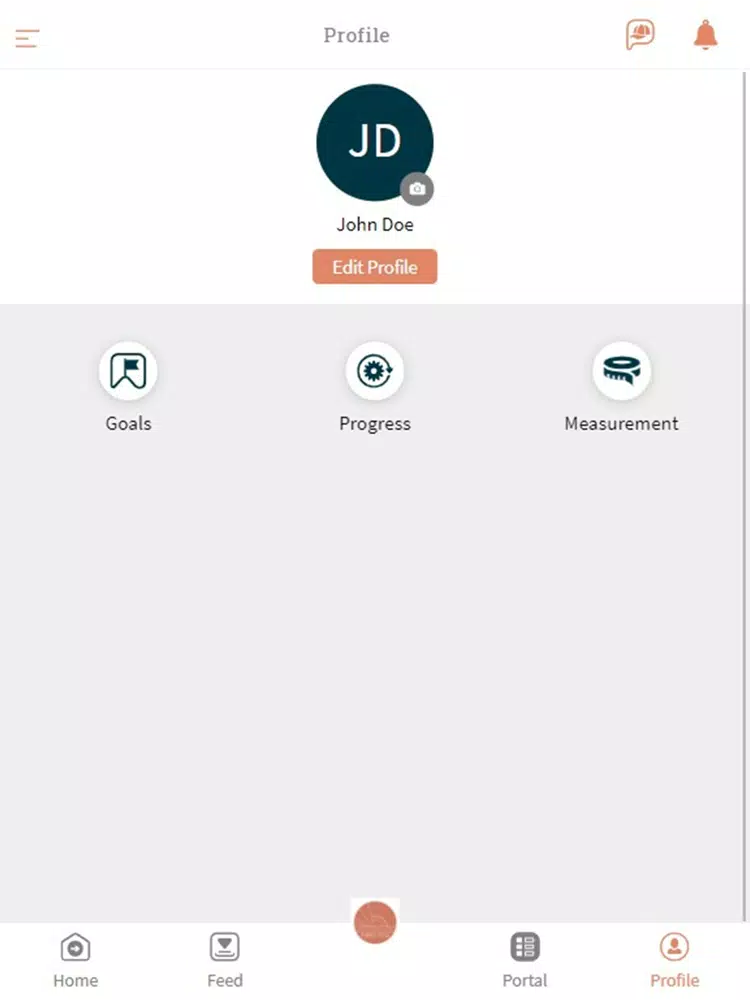Viewport: 750px width, 1000px height.
Task: Open Goals via the flag icon
Action: tap(128, 371)
